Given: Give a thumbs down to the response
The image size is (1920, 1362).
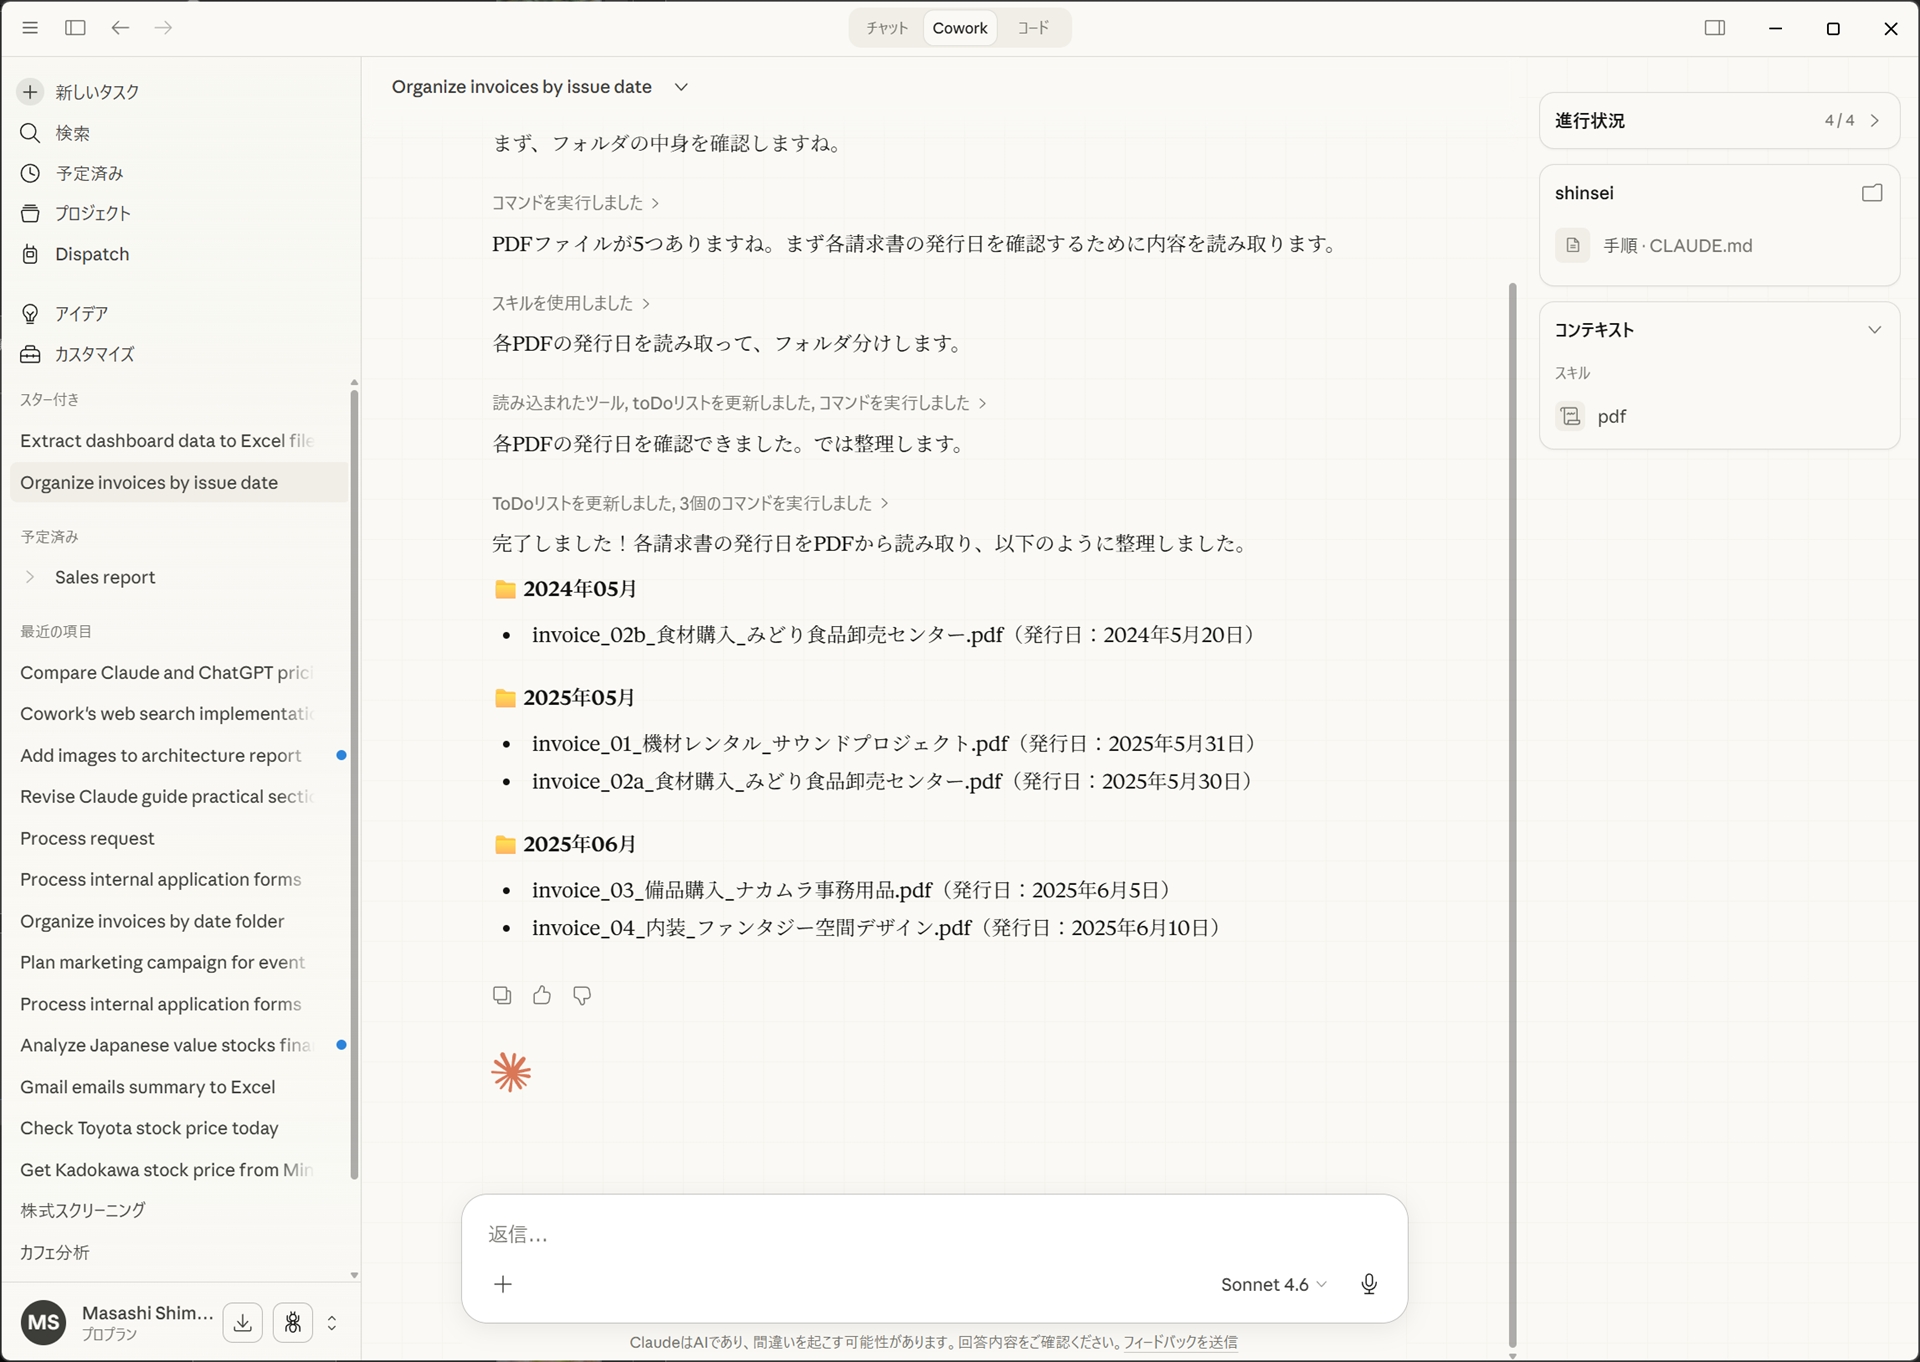Looking at the screenshot, I should pyautogui.click(x=581, y=995).
